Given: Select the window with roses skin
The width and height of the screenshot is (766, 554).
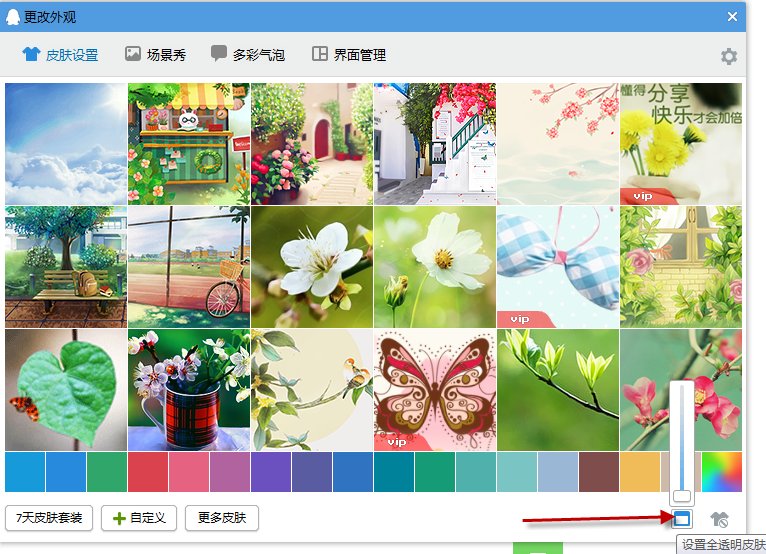Looking at the screenshot, I should pyautogui.click(x=681, y=267).
